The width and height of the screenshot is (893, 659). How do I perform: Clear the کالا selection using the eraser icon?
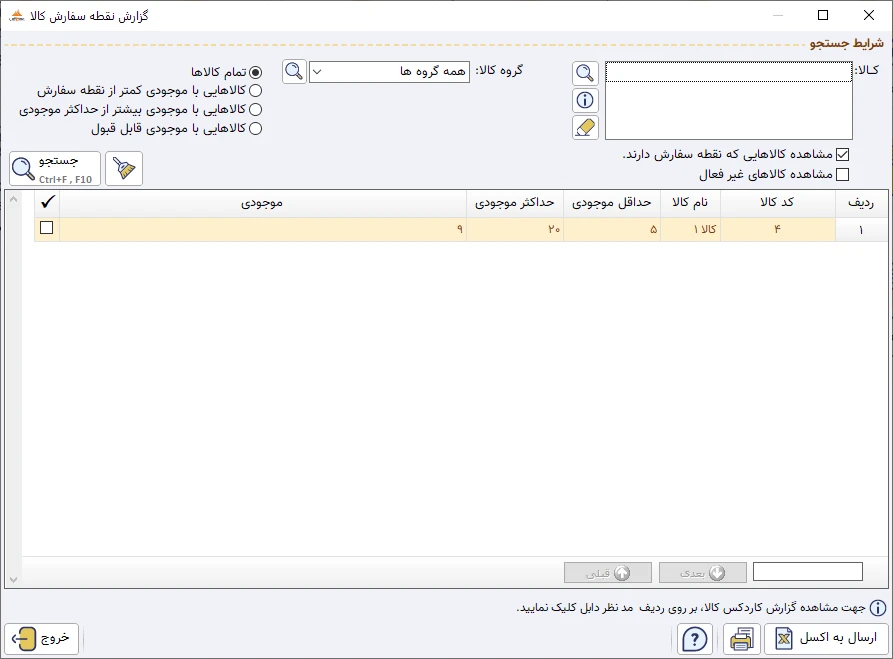coord(584,127)
